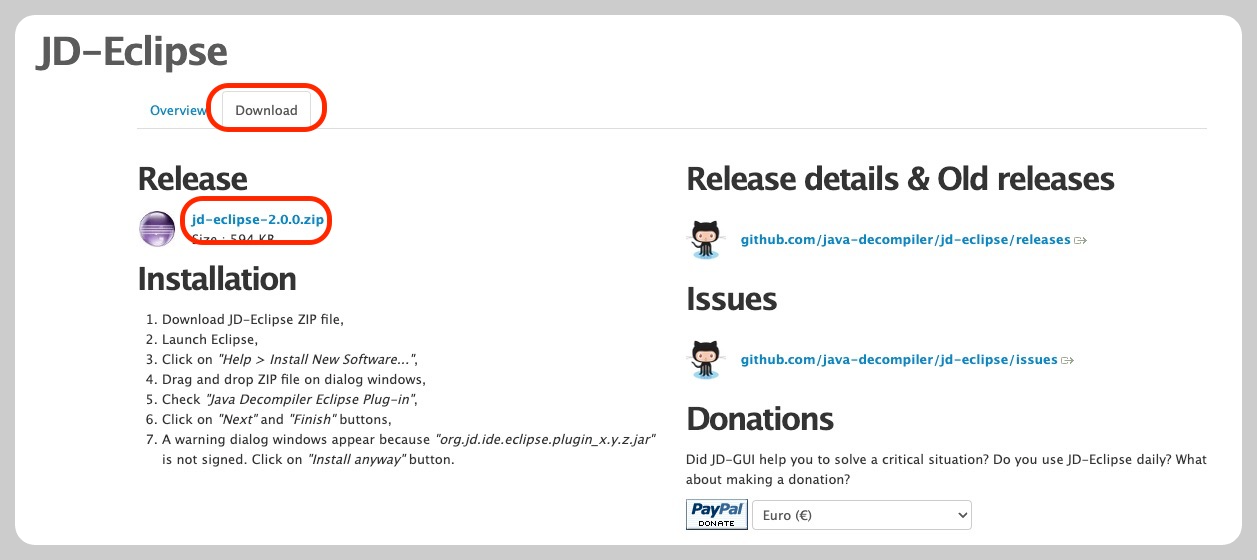Click the external link arrow after issues URL
1257x560 pixels.
1067,360
